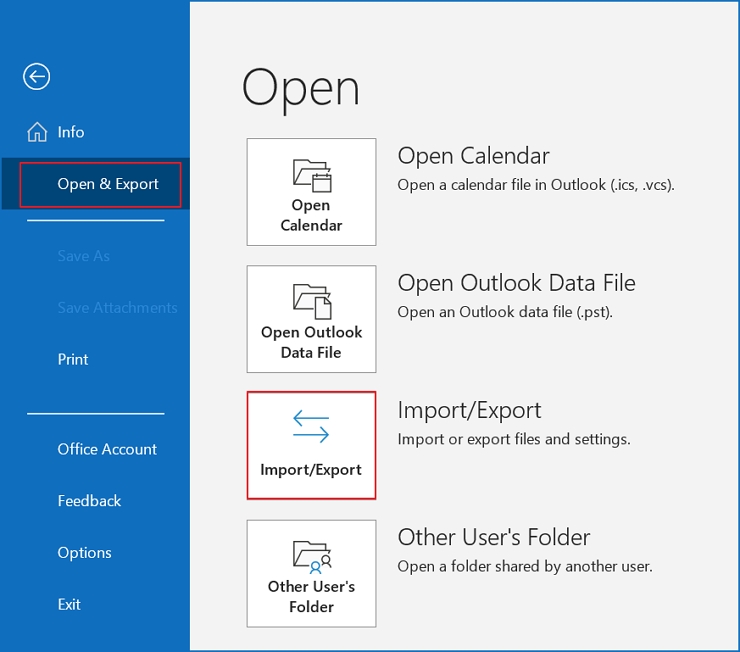Click the Open Outlook Data File tile

point(311,319)
